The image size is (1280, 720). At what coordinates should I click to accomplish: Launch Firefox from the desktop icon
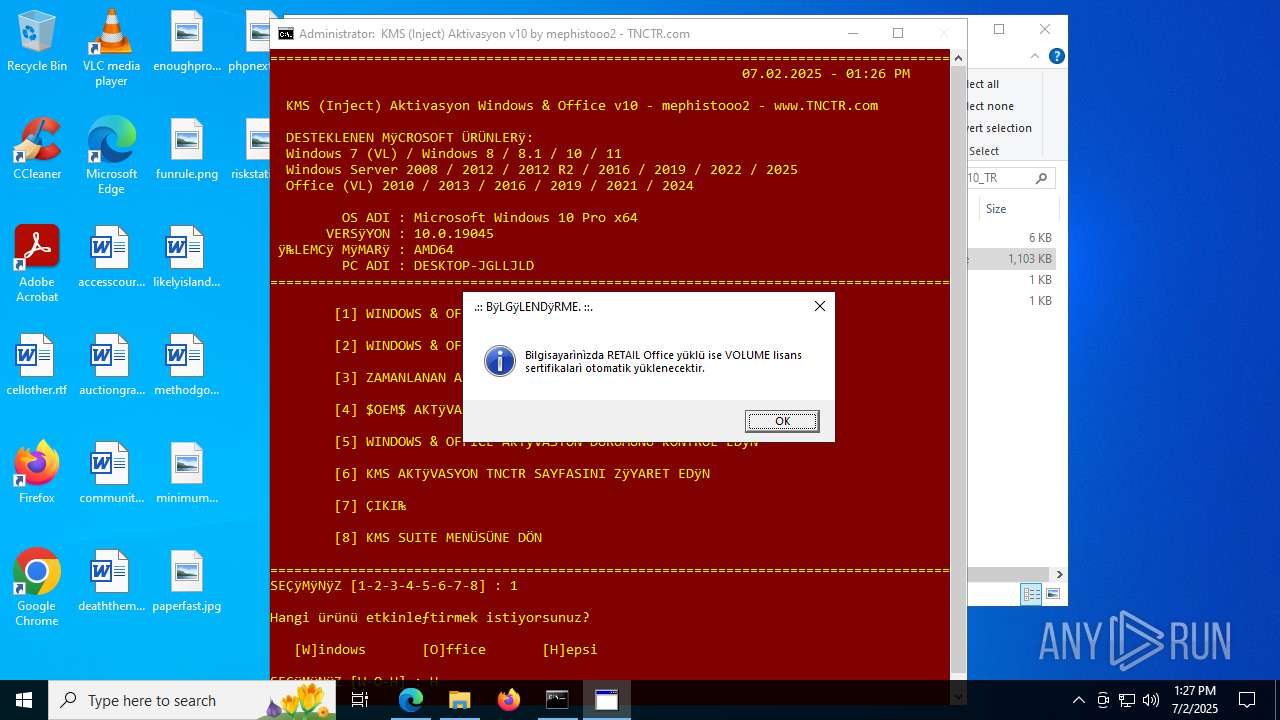(x=37, y=473)
